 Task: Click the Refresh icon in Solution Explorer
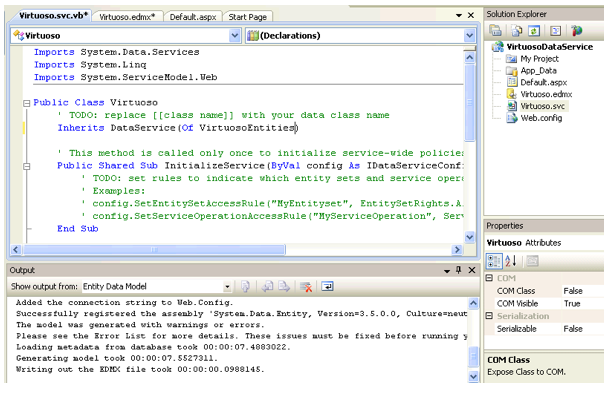tap(534, 31)
